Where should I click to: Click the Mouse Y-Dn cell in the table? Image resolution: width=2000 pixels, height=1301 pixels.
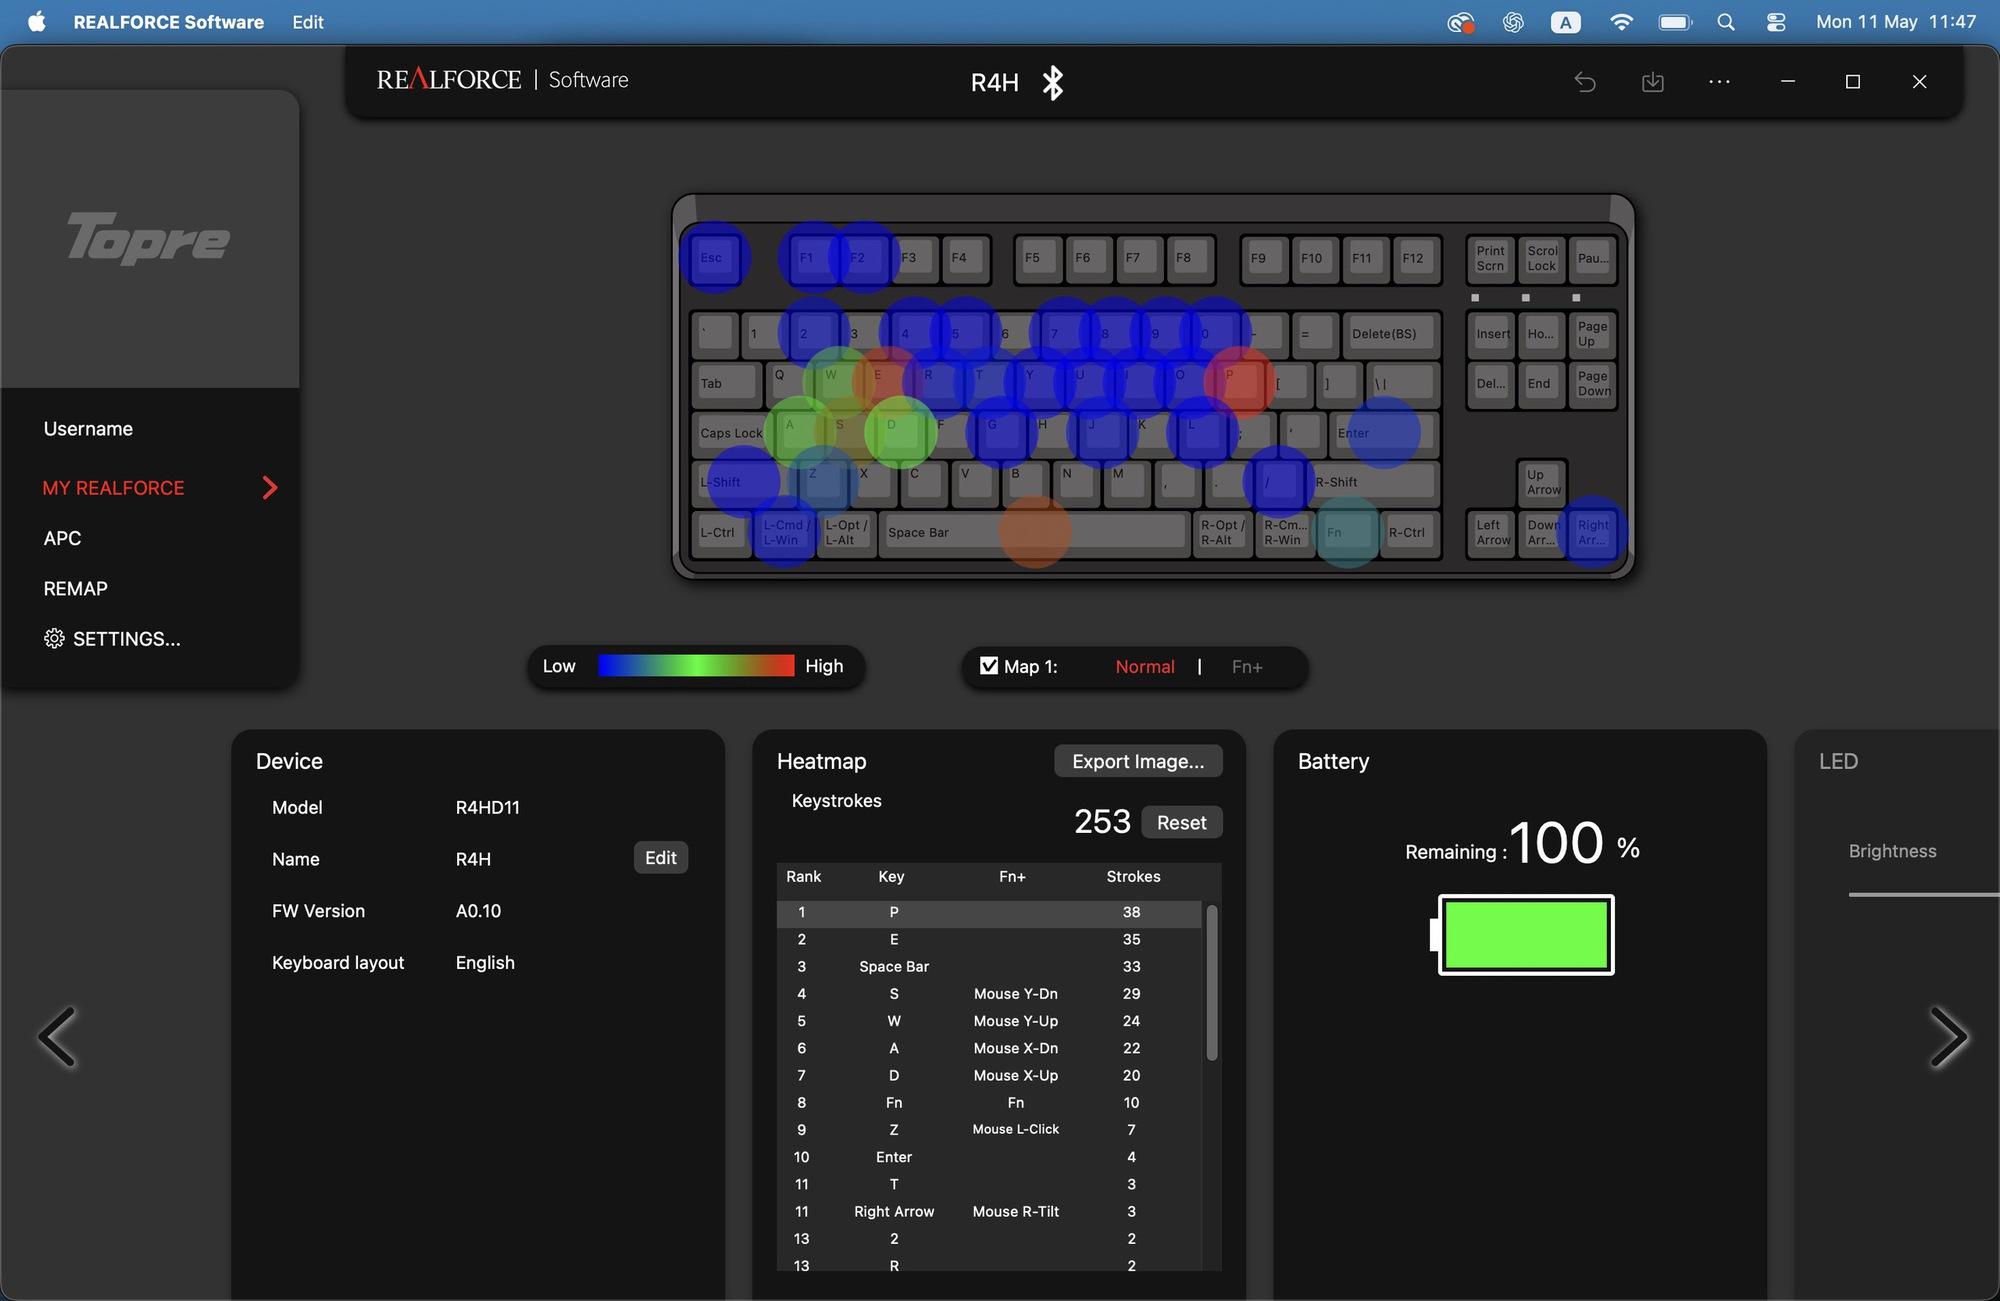[1016, 994]
